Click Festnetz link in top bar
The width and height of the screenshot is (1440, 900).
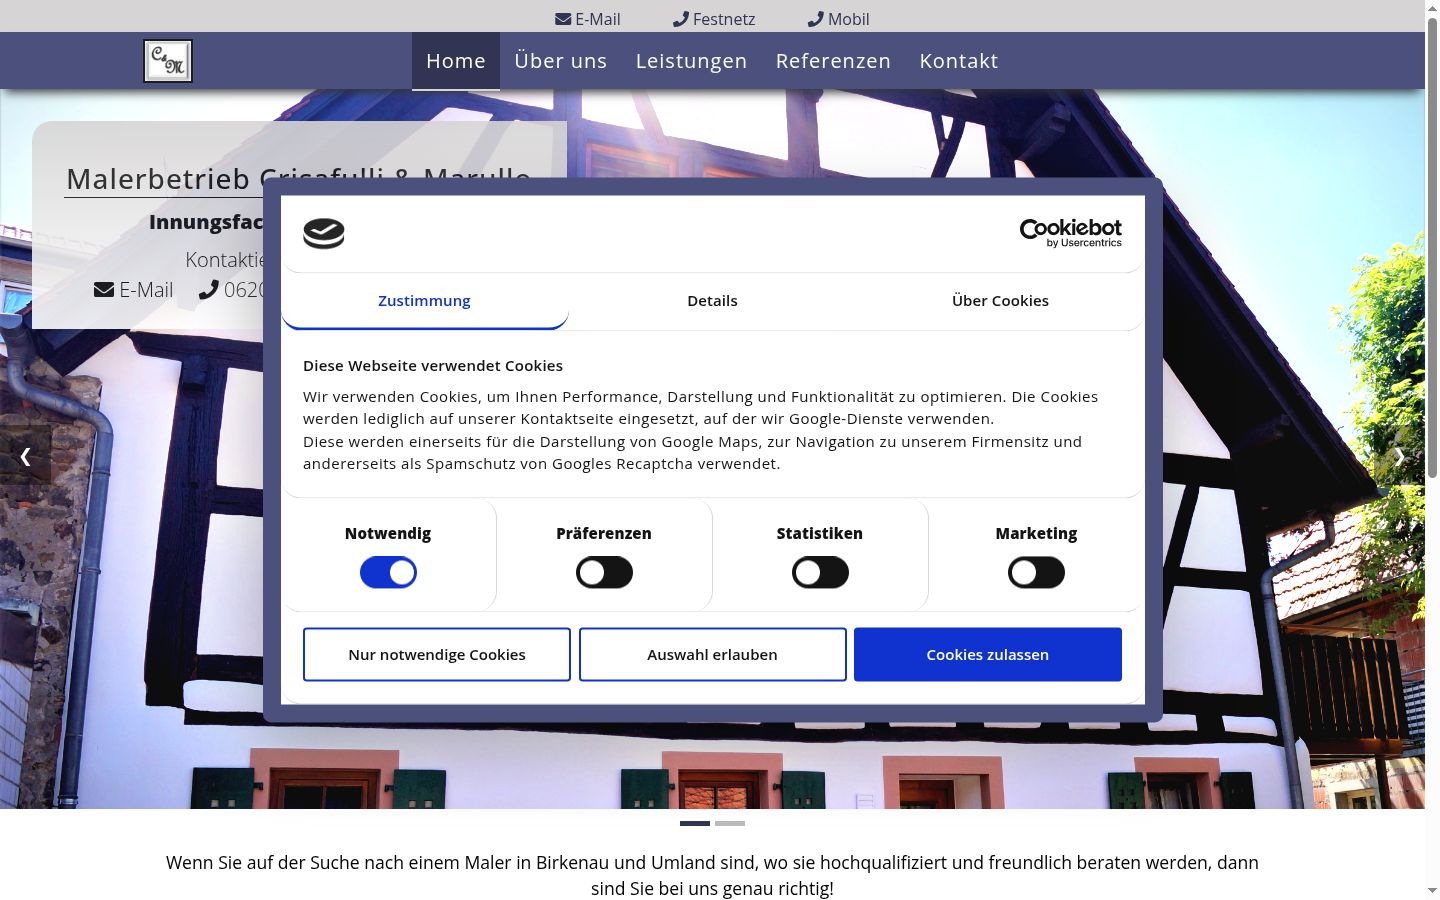point(714,19)
